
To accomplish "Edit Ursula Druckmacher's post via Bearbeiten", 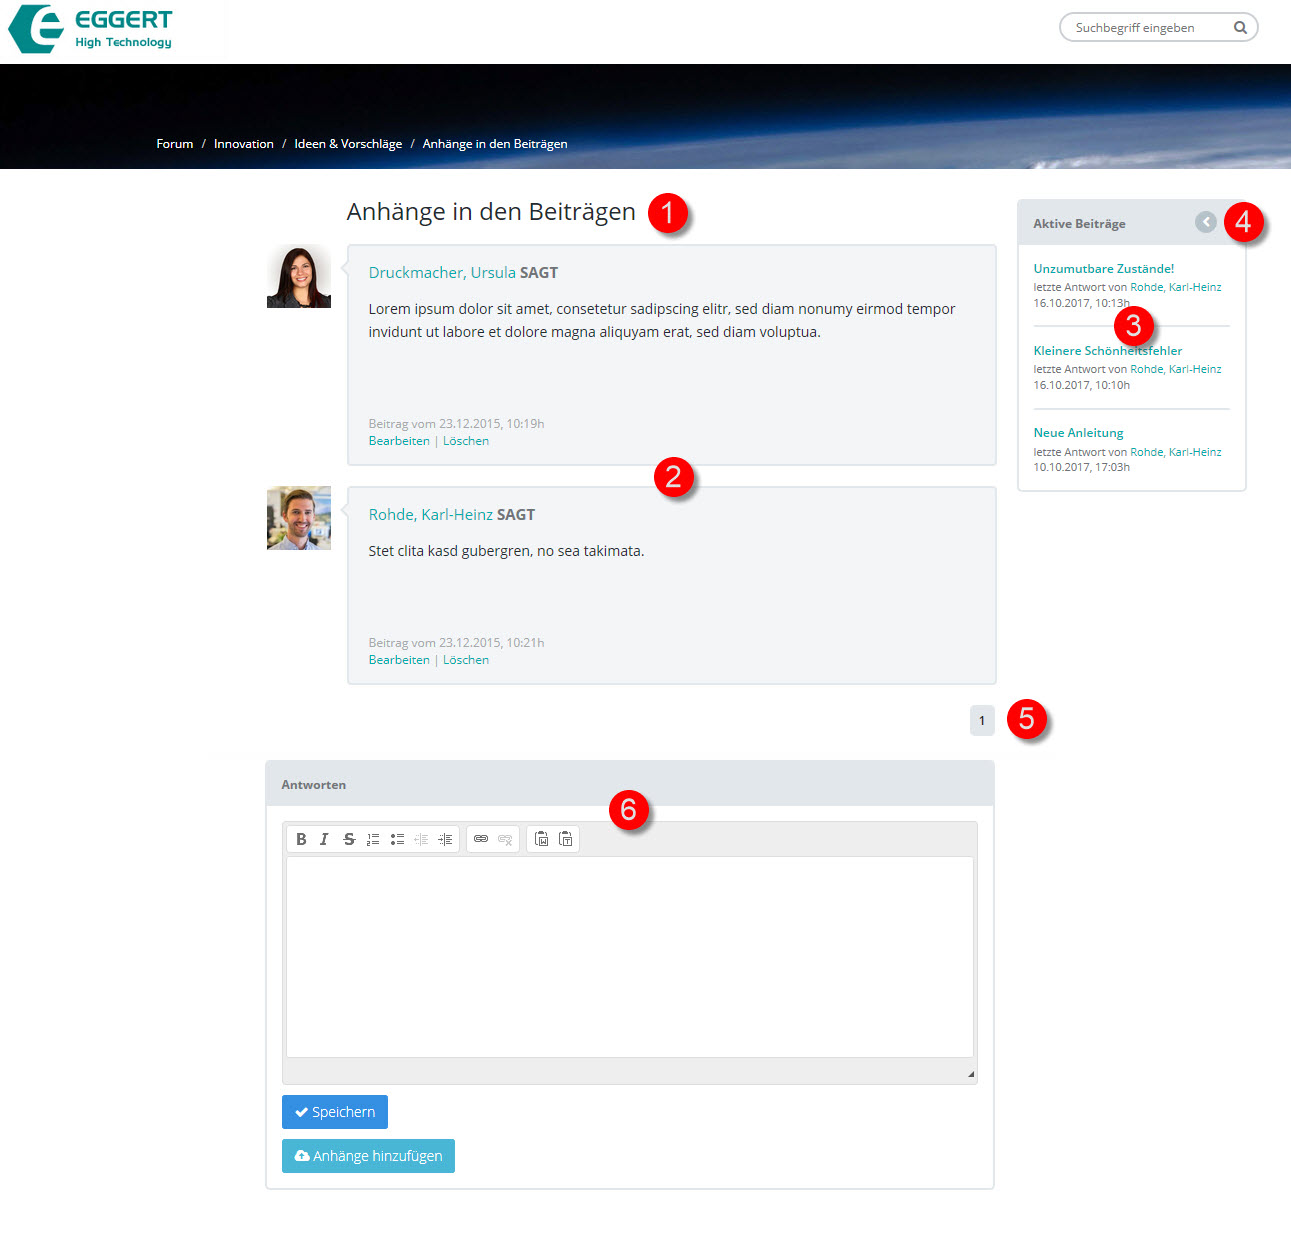I will click(x=399, y=441).
